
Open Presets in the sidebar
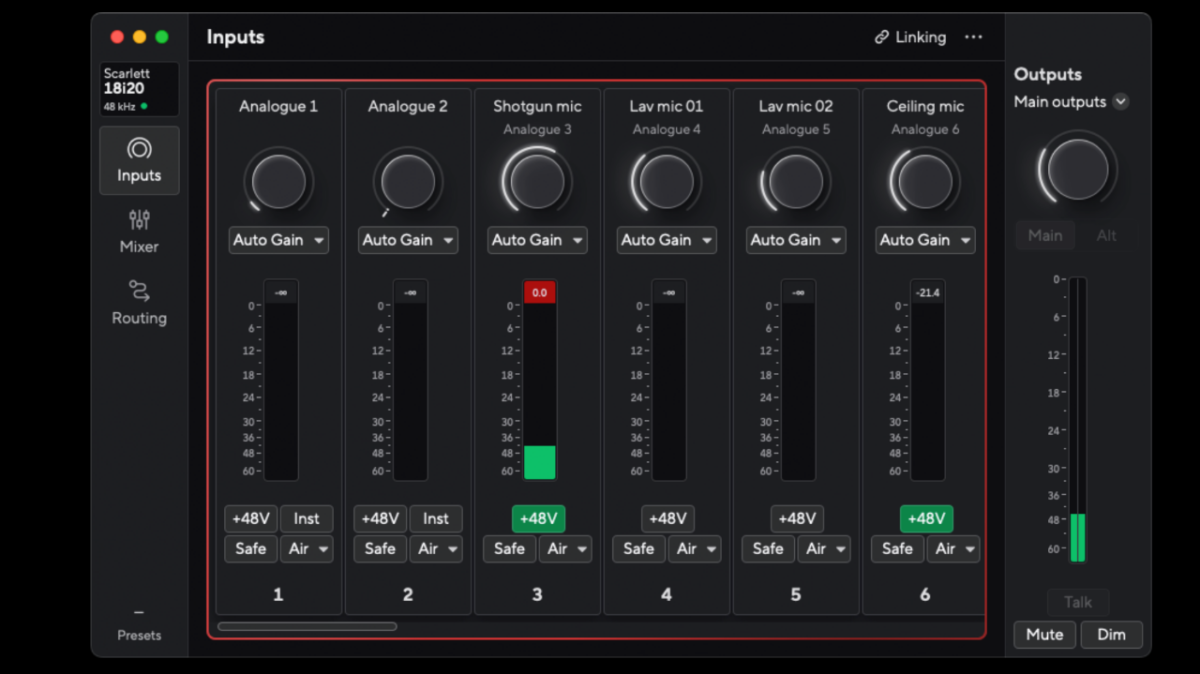pyautogui.click(x=139, y=625)
